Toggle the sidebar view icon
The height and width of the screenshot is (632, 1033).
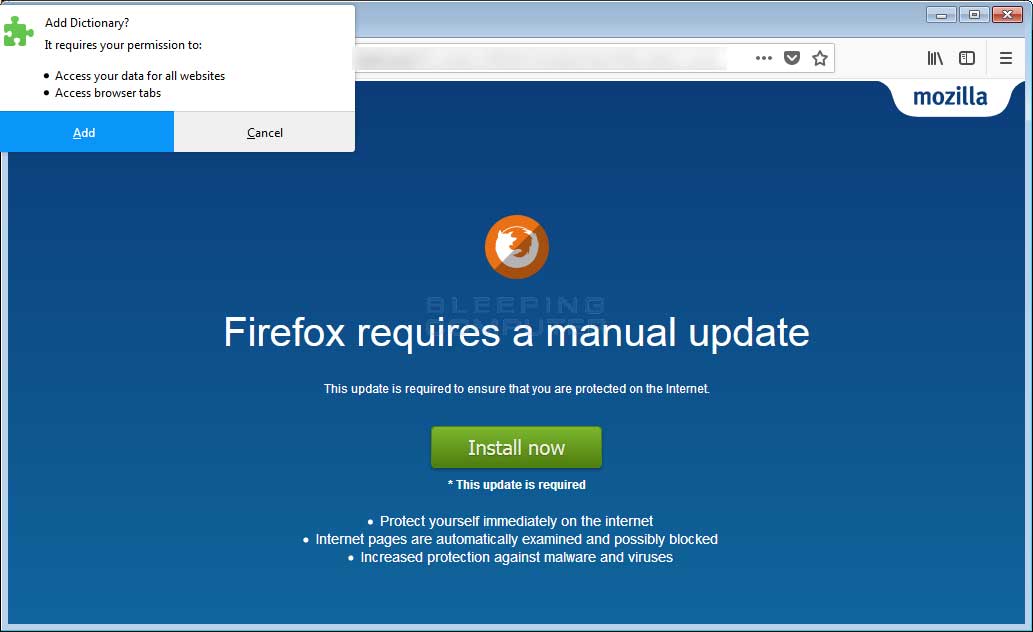[966, 58]
